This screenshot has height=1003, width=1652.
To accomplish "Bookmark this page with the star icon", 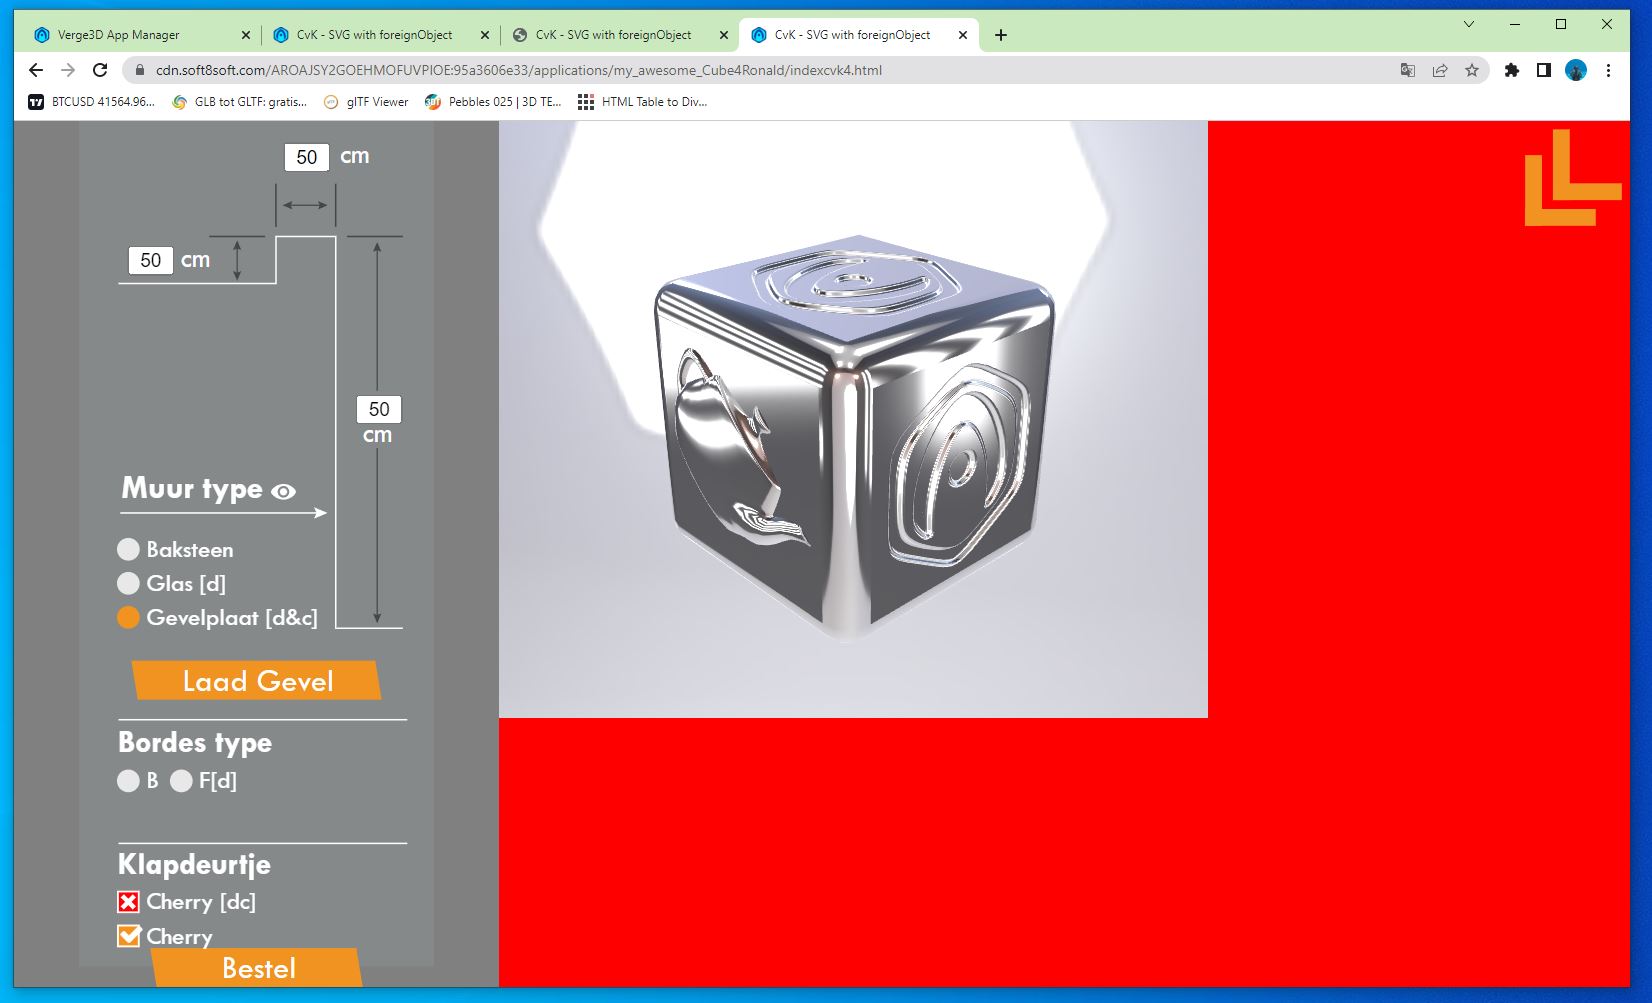I will (1472, 70).
